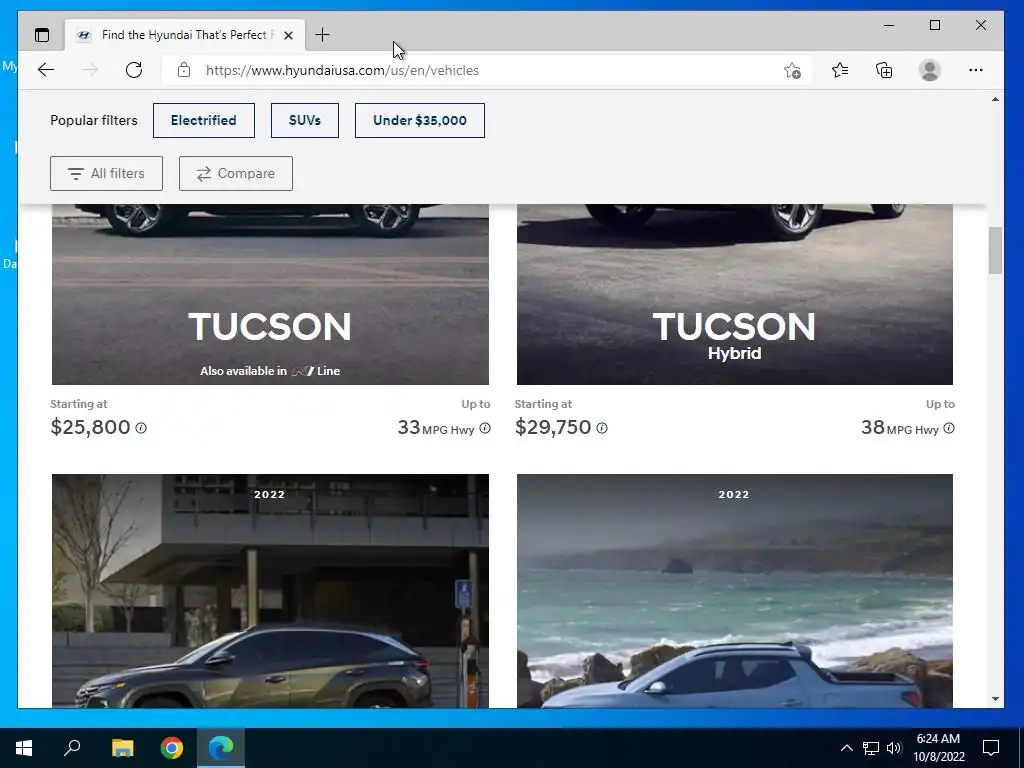The image size is (1024, 768).
Task: Open the tab actions menu icon
Action: 42,35
